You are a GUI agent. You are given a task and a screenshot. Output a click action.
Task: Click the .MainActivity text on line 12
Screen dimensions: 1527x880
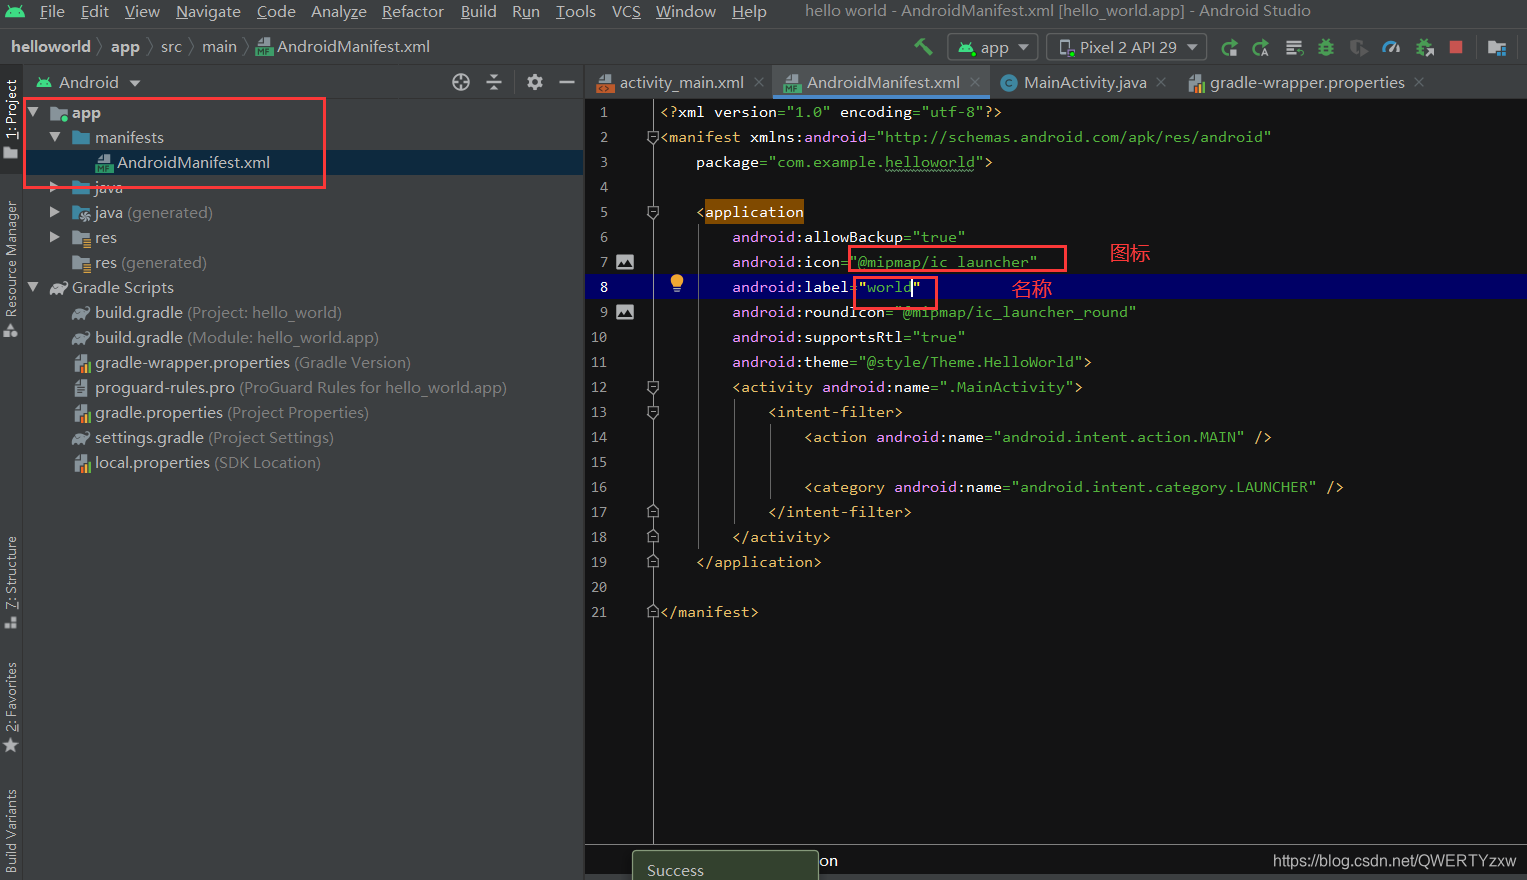pos(1006,387)
